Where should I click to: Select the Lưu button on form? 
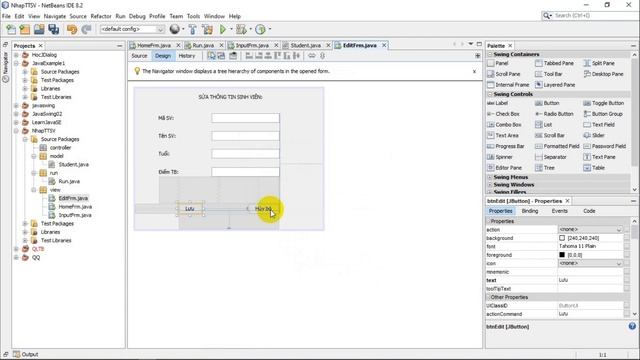pyautogui.click(x=190, y=209)
